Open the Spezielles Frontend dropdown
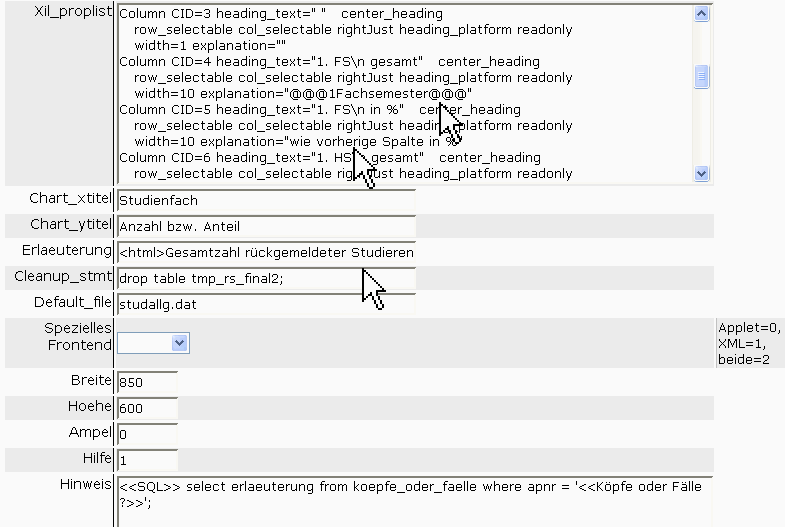The image size is (785, 527). click(153, 343)
